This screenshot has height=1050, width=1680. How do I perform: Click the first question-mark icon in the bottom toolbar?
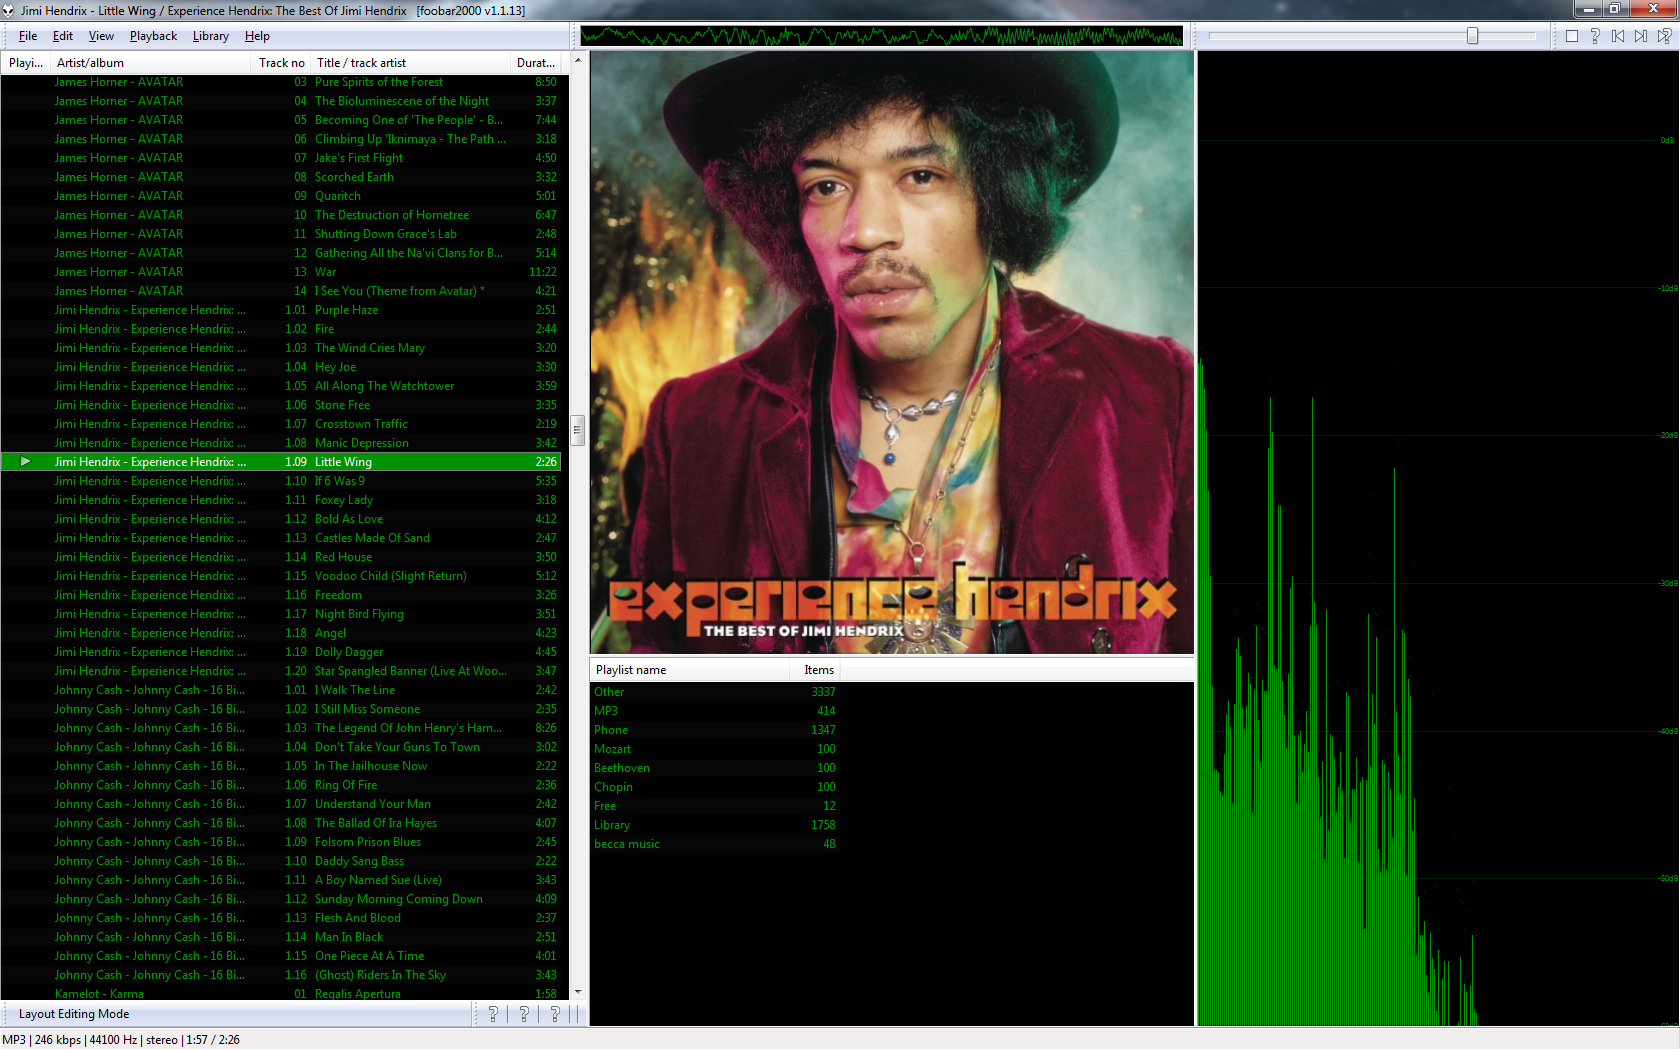pyautogui.click(x=493, y=1014)
